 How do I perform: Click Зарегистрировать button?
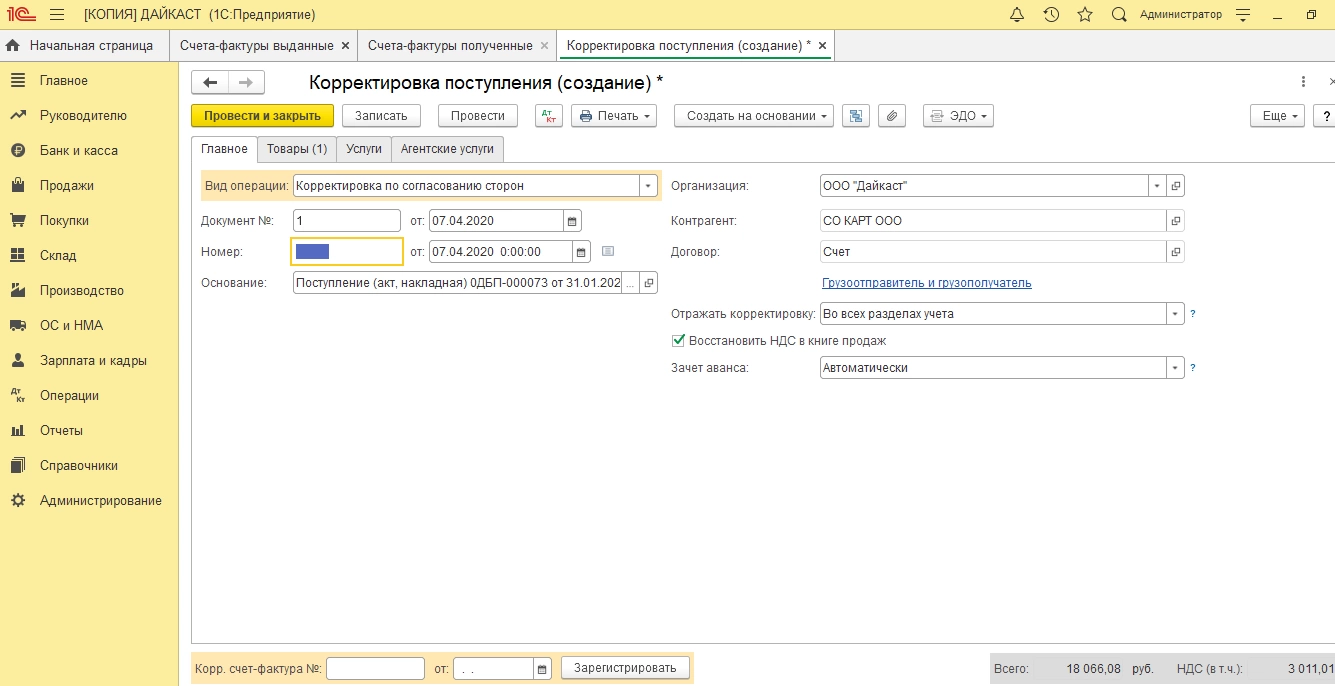[x=625, y=668]
